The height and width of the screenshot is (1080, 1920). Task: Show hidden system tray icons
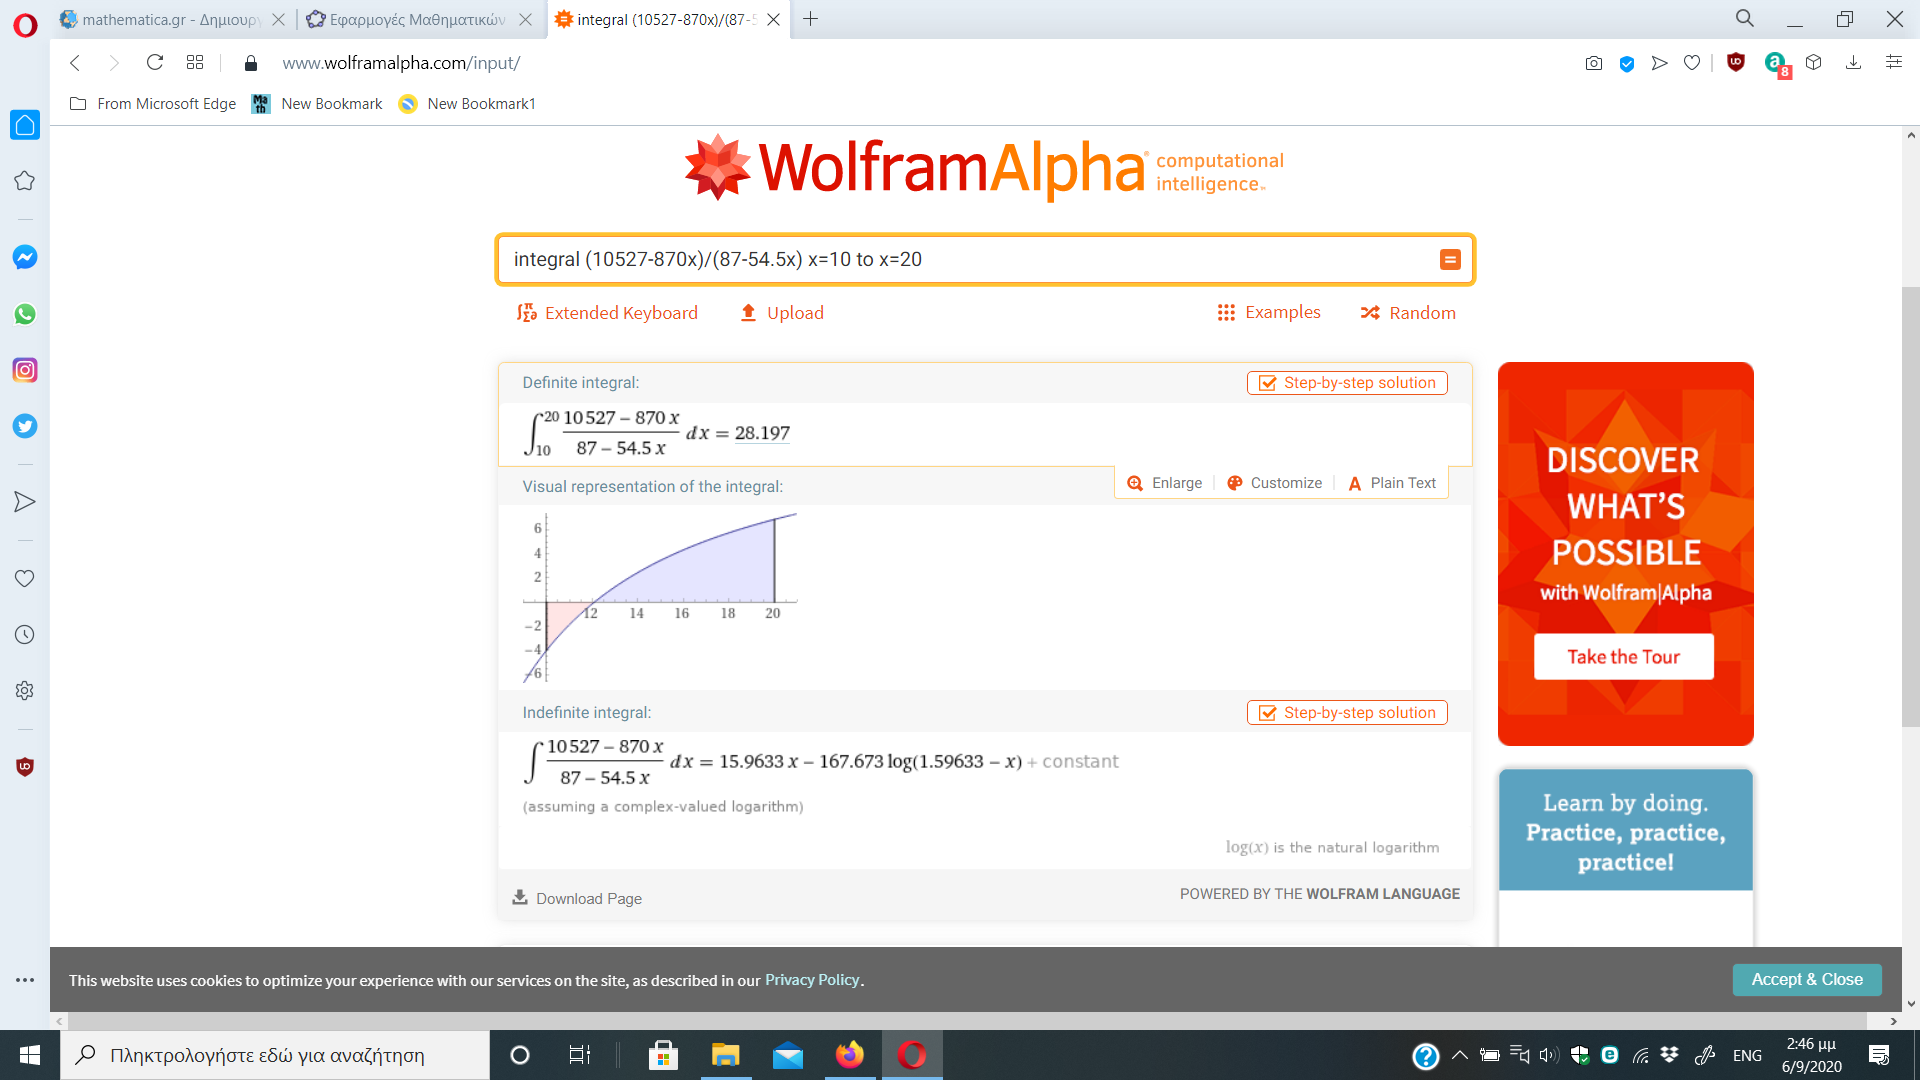click(1460, 1055)
